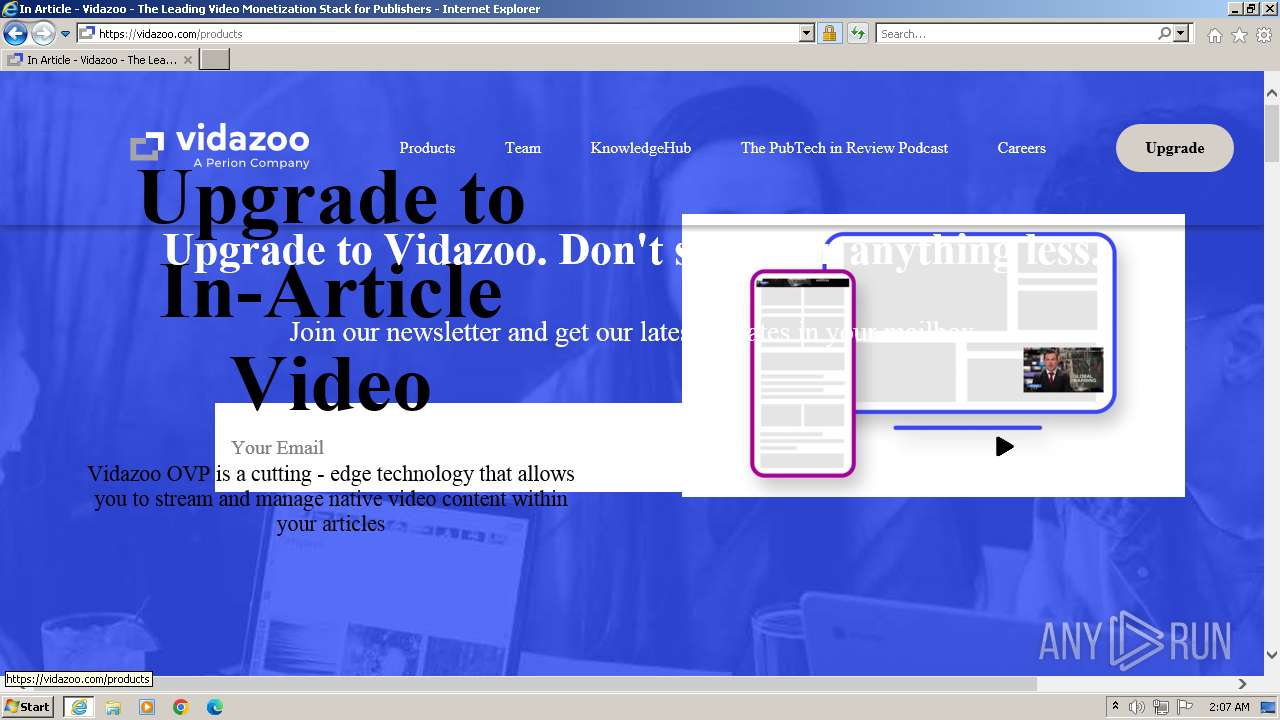Image resolution: width=1280 pixels, height=720 pixels.
Task: Click the browser Search box
Action: pyautogui.click(x=1016, y=33)
